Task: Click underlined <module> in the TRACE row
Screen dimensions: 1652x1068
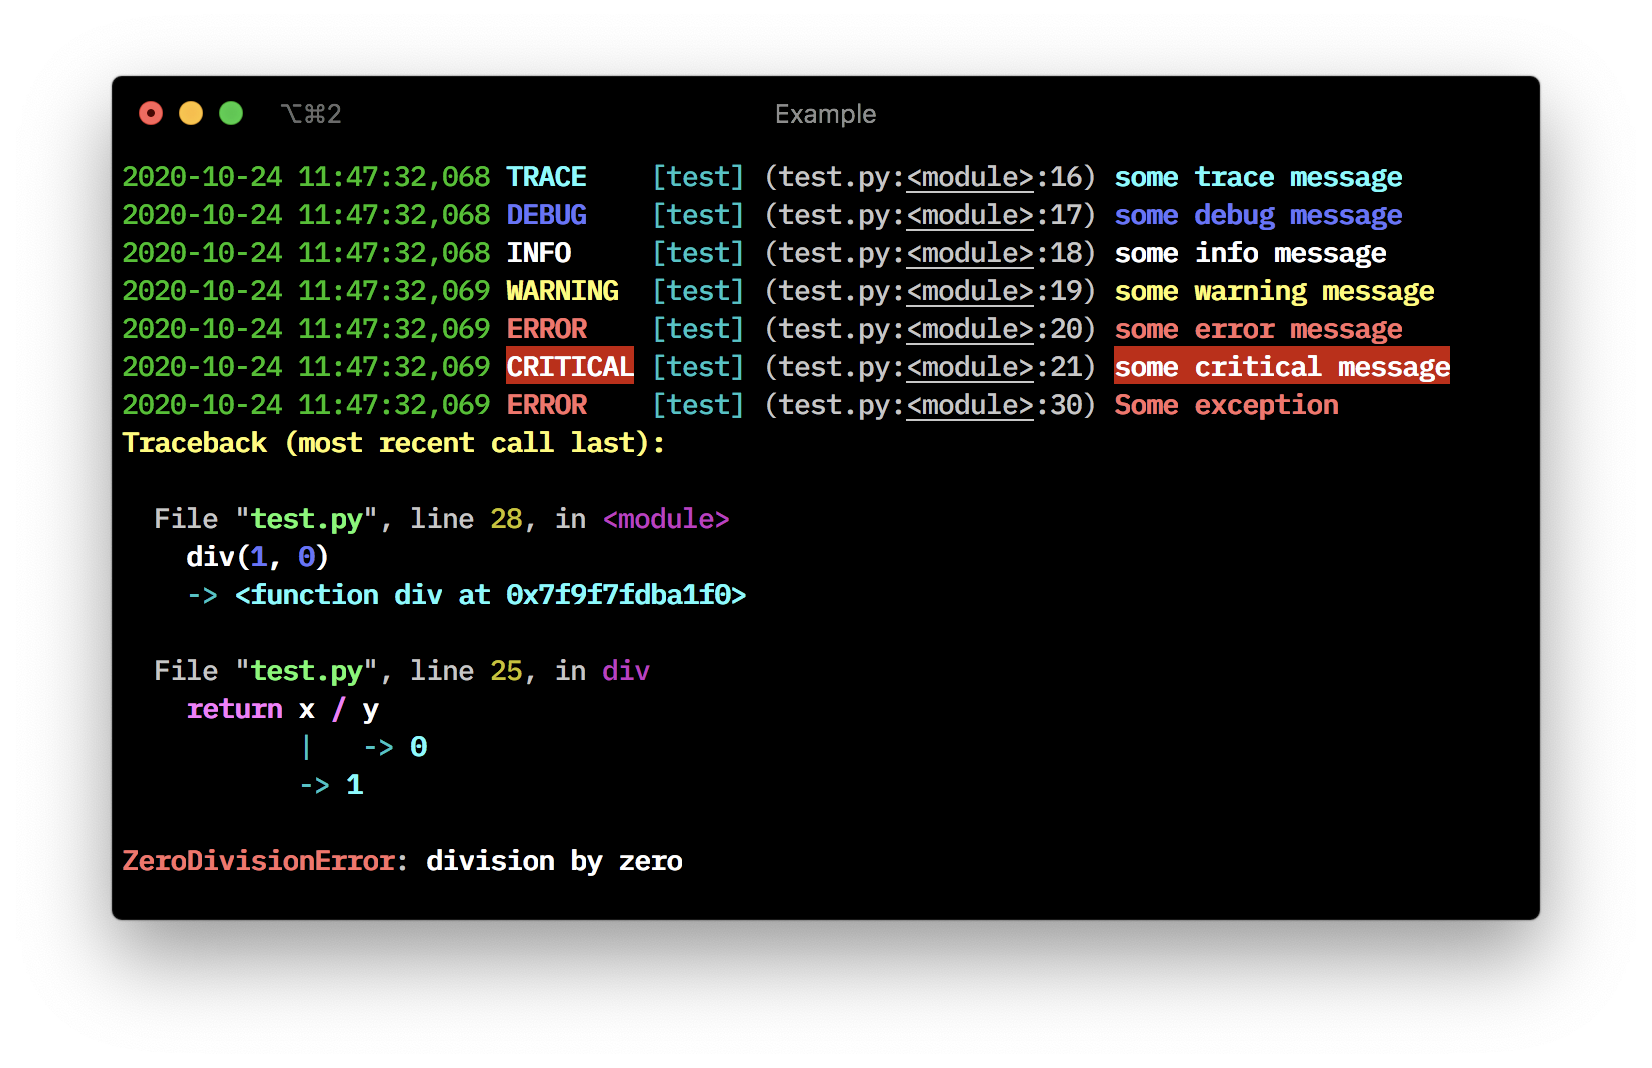Action: [970, 178]
